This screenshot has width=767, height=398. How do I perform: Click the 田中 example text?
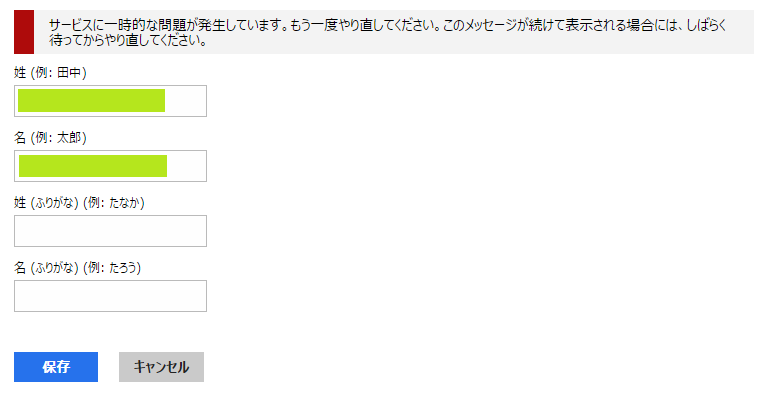[69, 73]
